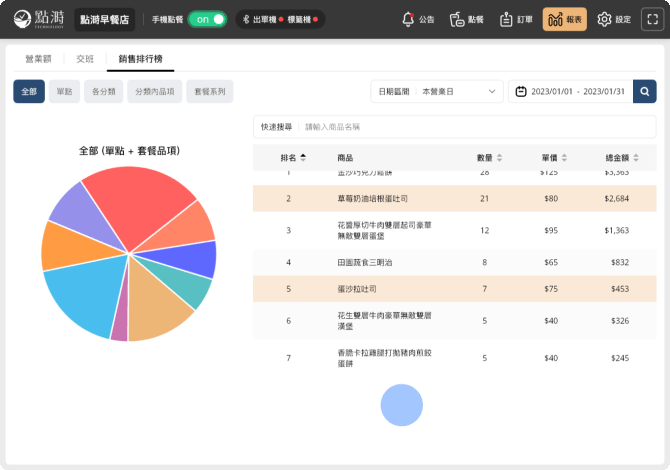Expand the 日期區間 本營業日 dropdown

coord(437,92)
